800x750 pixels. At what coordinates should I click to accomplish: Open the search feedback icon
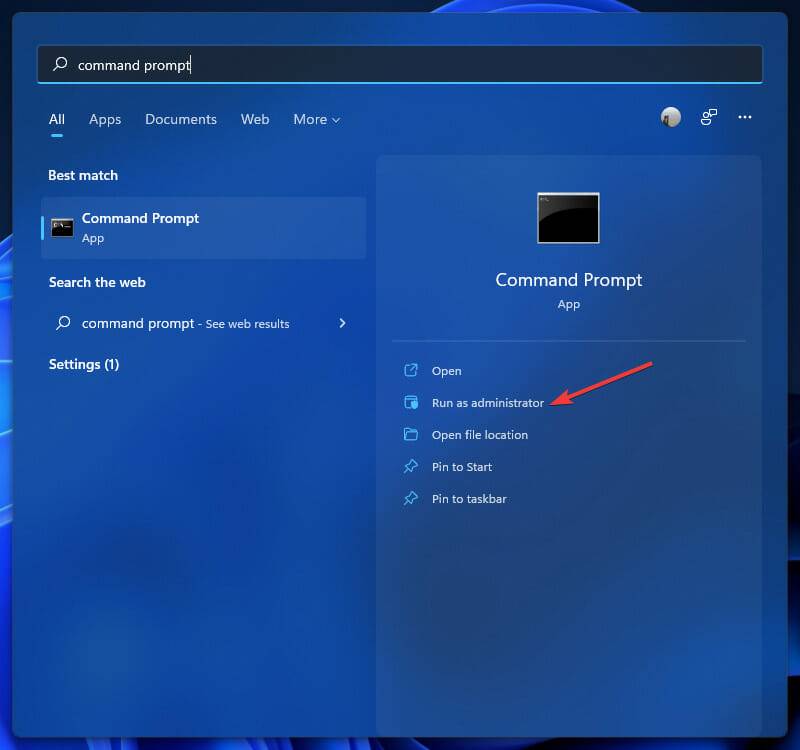click(709, 117)
